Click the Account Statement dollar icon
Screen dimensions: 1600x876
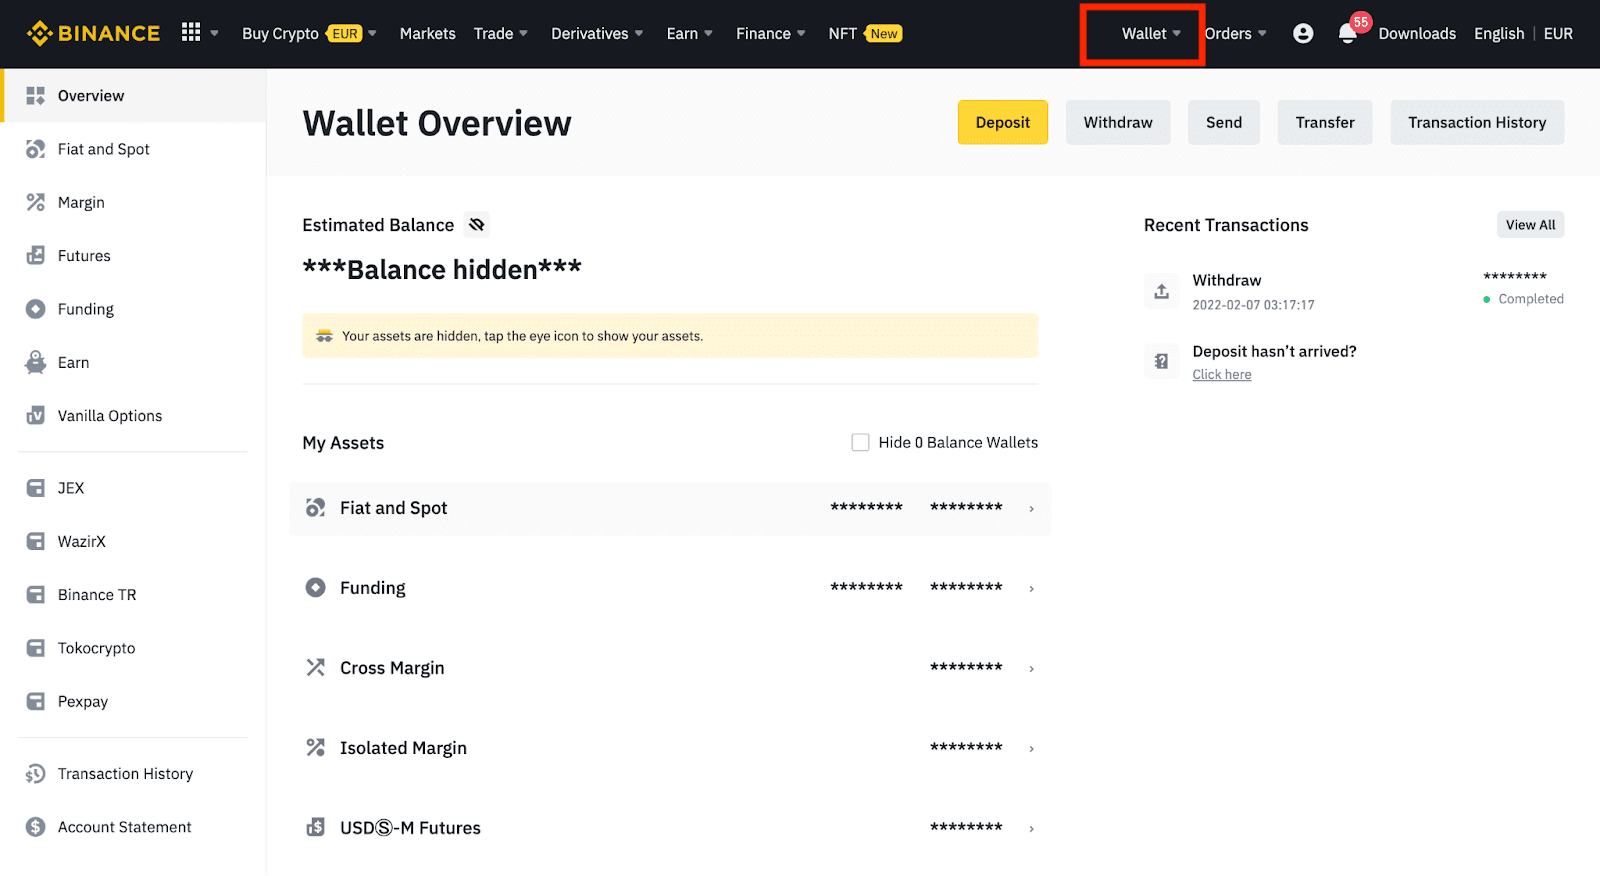[x=36, y=827]
